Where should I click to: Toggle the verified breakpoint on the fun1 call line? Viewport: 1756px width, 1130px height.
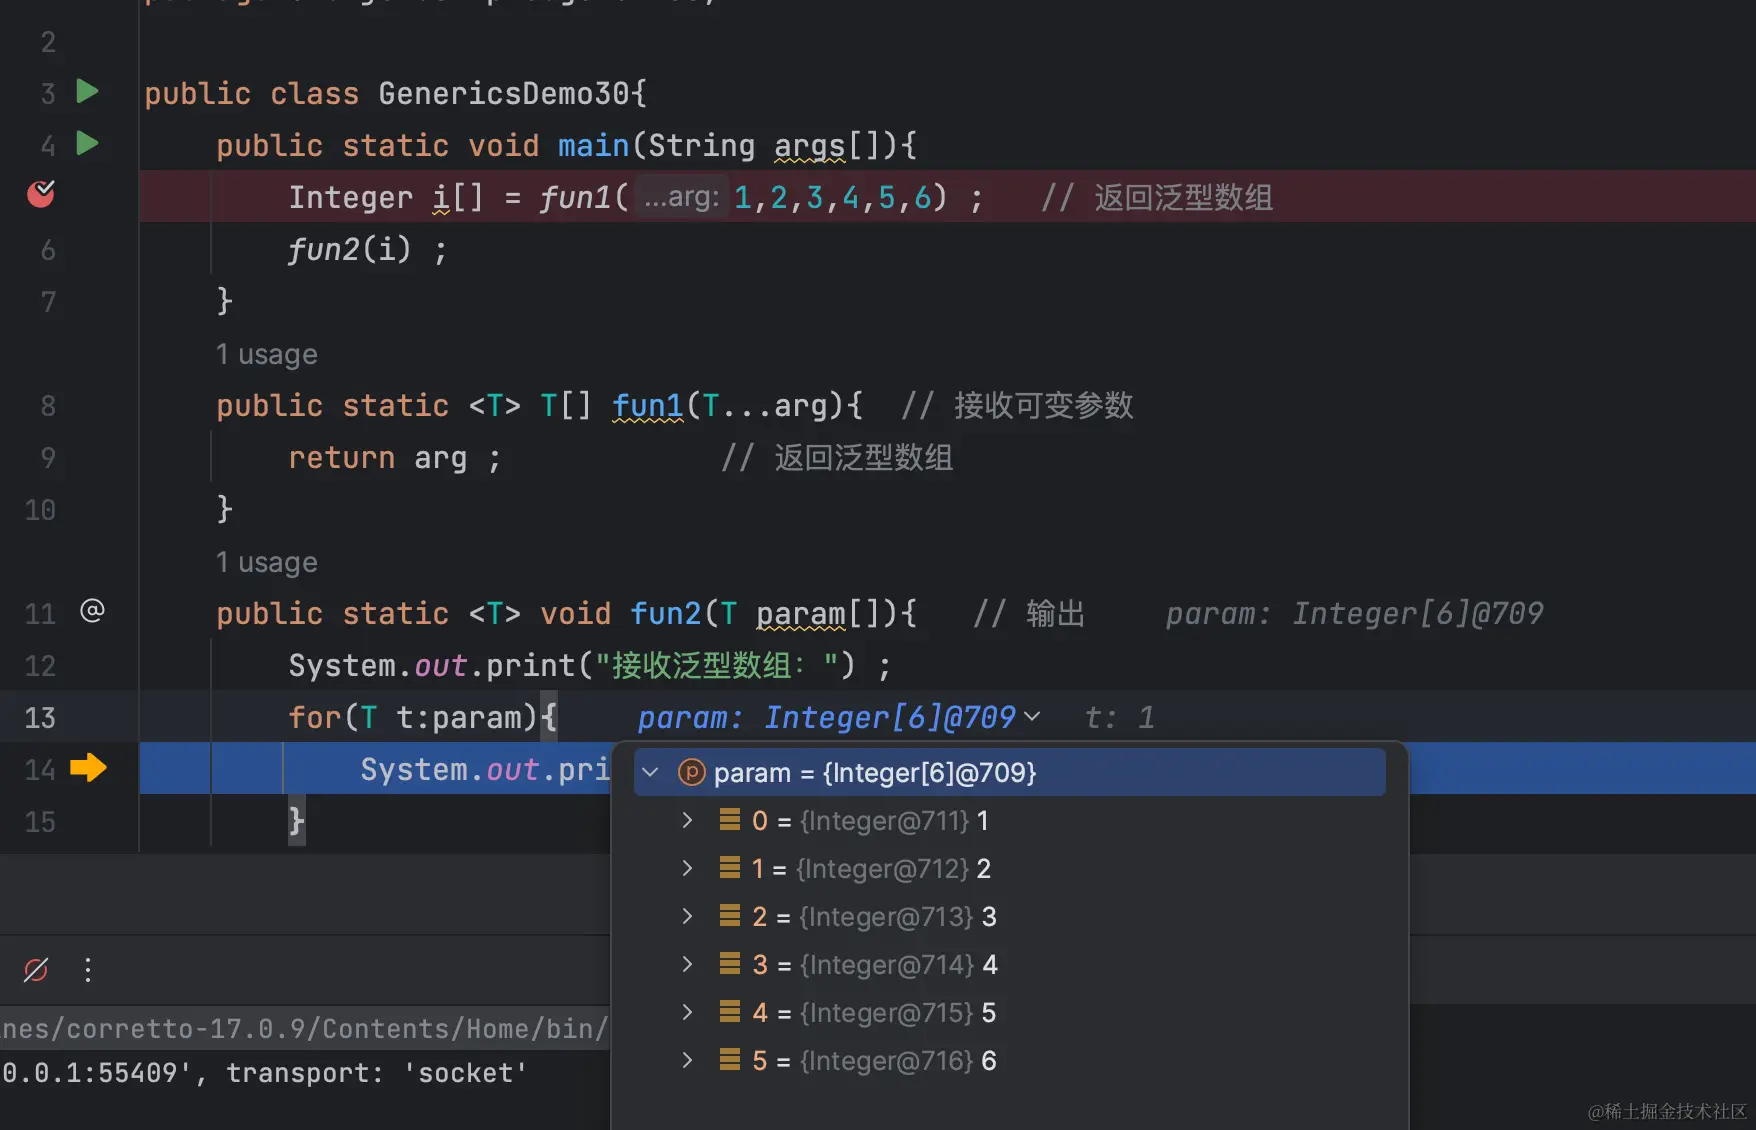(40, 194)
